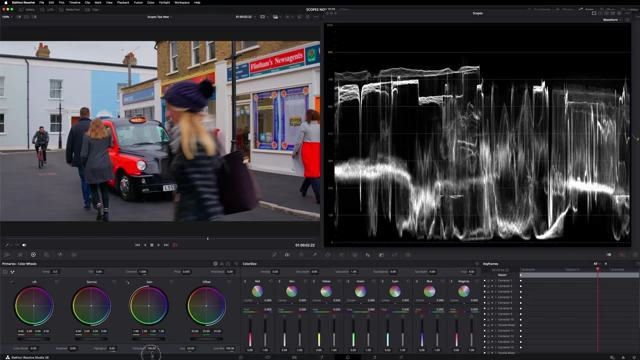Reset the entire ColorSlice palette
Viewport: 640px width, 360px height.
tap(477, 264)
